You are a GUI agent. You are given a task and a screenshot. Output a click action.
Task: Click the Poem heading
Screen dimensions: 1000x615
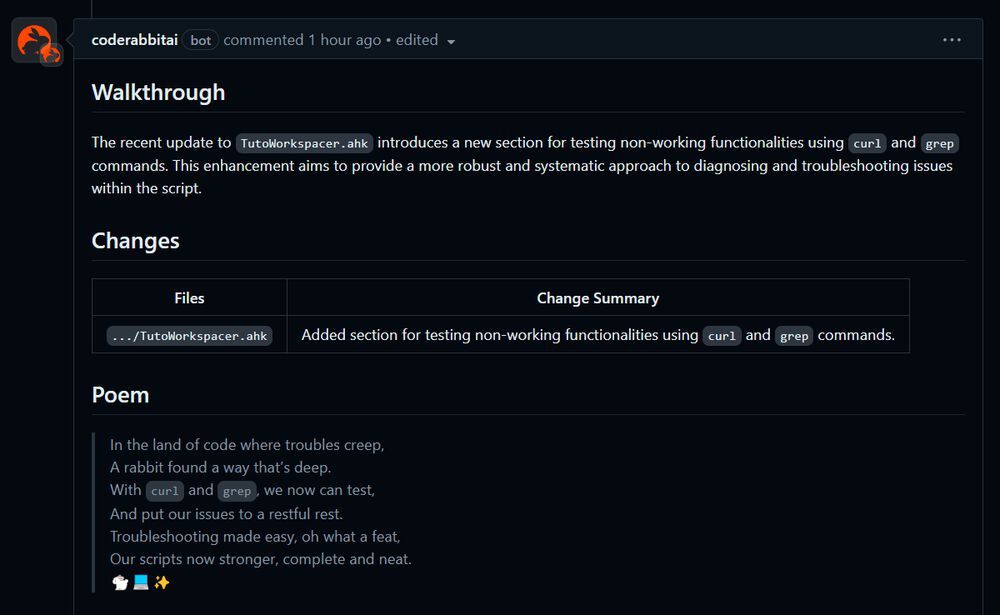click(x=120, y=395)
